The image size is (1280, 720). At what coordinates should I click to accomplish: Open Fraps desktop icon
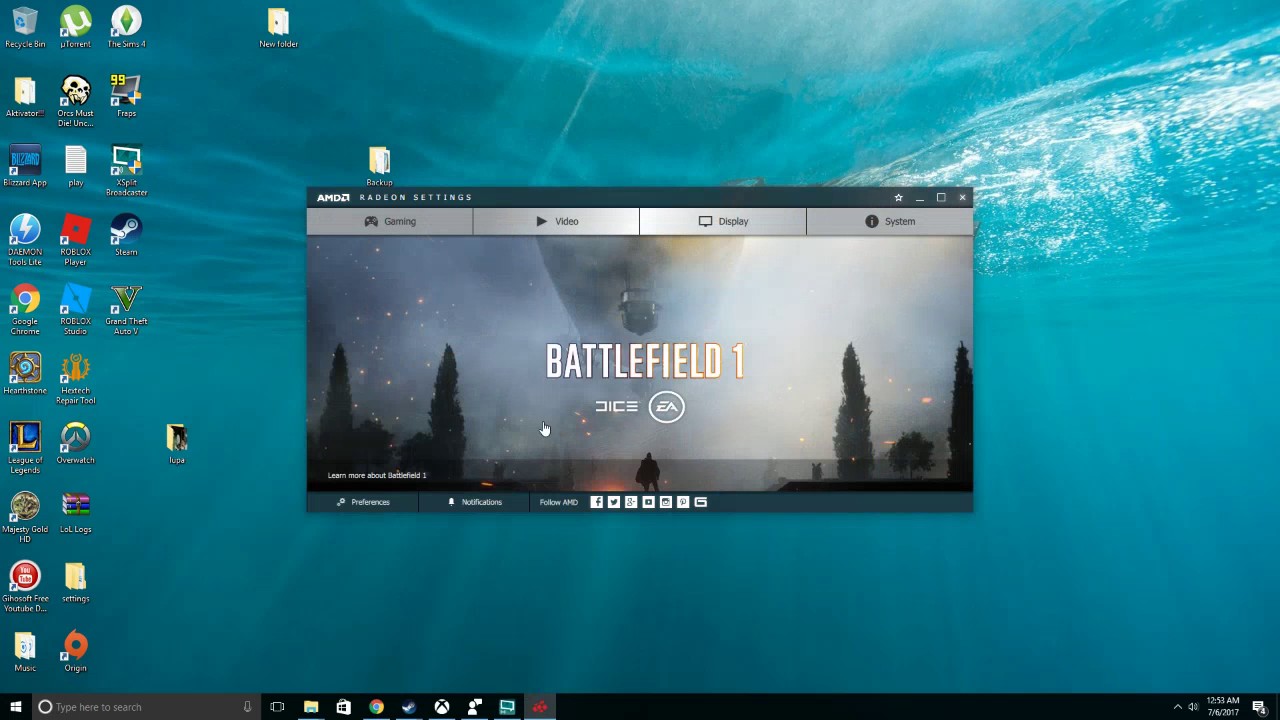tap(126, 97)
